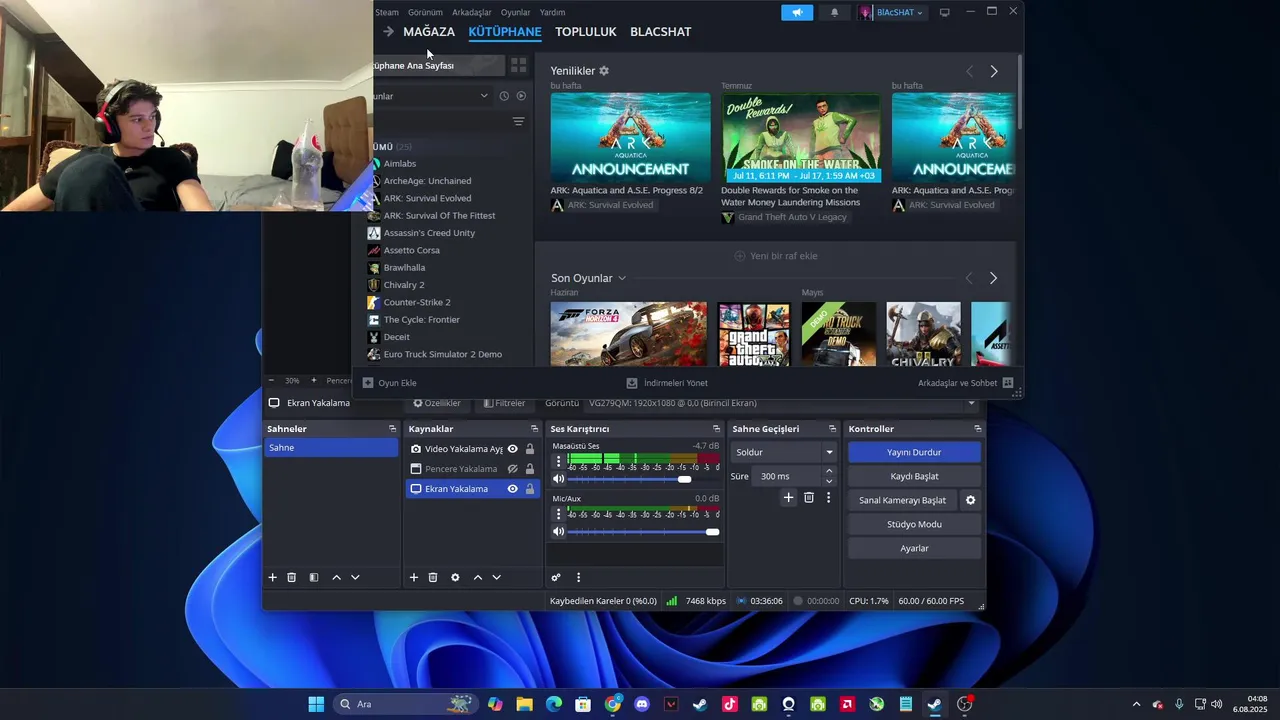Open Steam menu in menu bar
This screenshot has width=1280, height=720.
click(x=387, y=12)
